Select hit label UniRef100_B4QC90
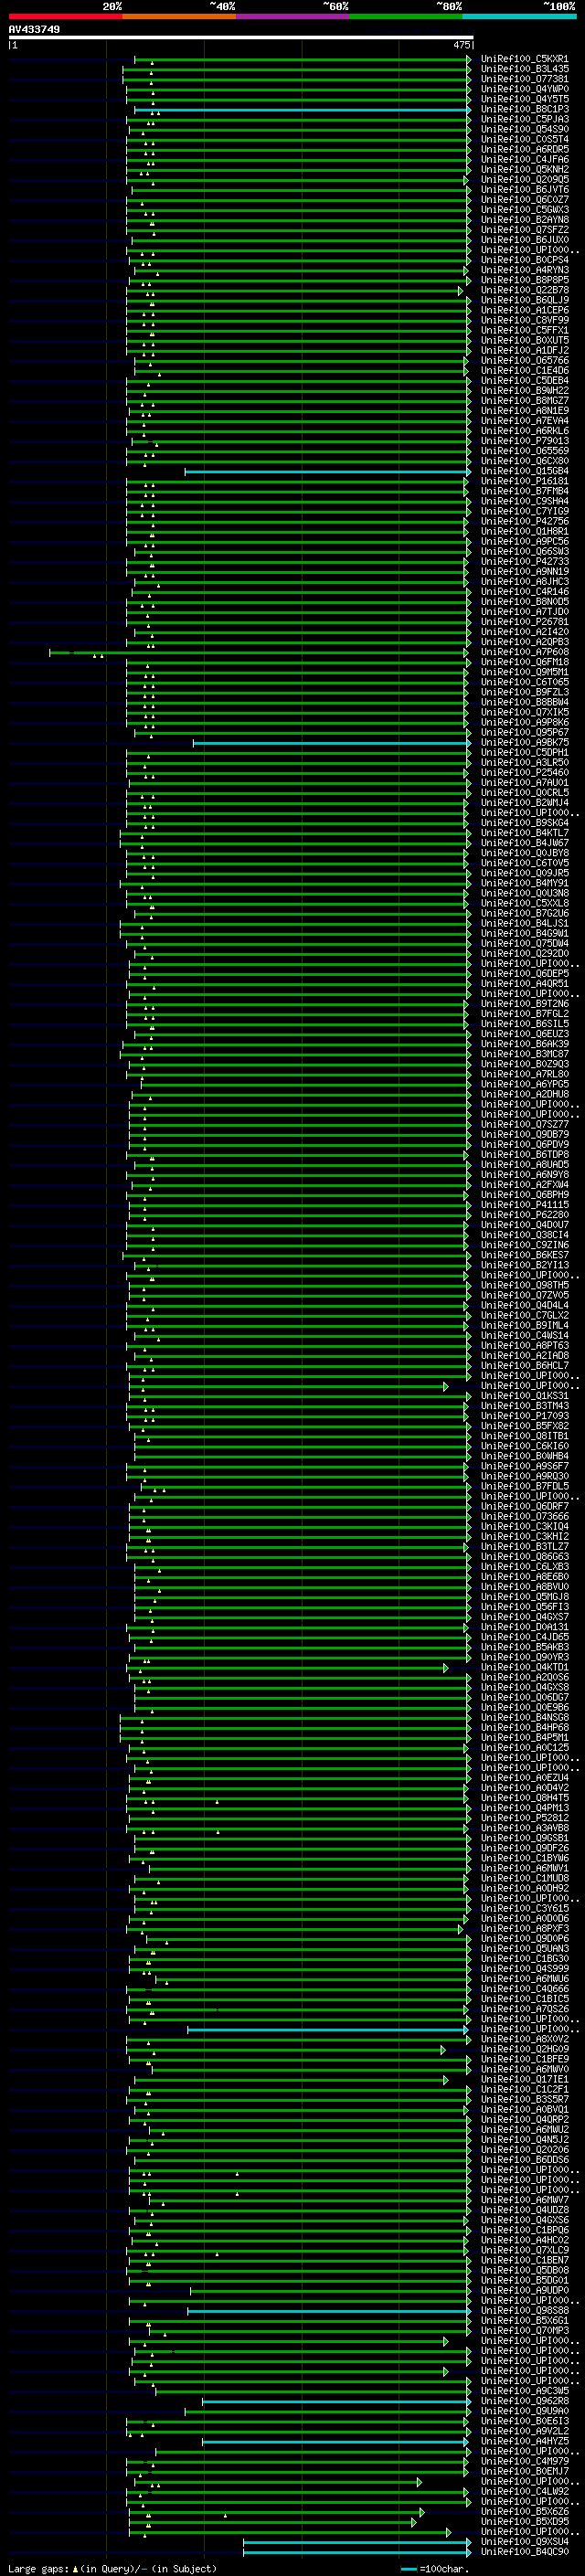 click(524, 2552)
